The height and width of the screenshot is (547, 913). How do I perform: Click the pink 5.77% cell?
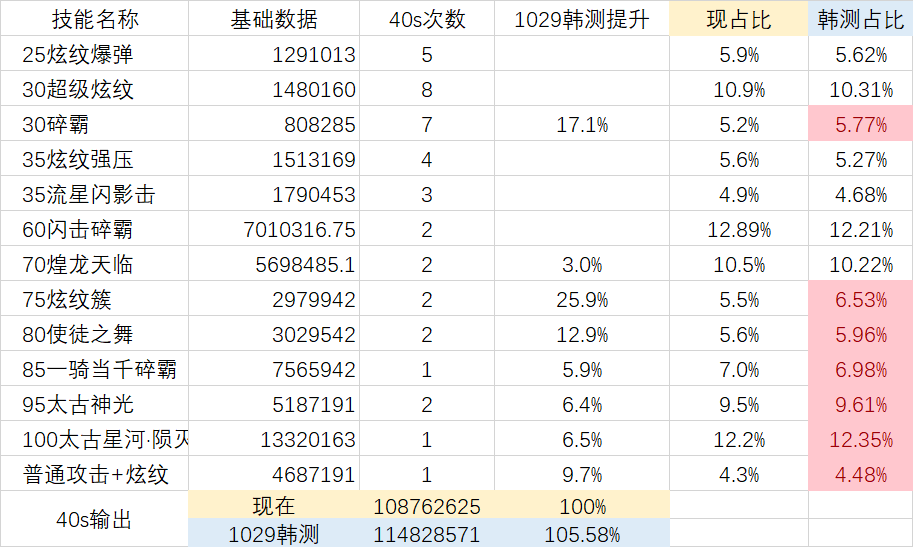point(860,125)
